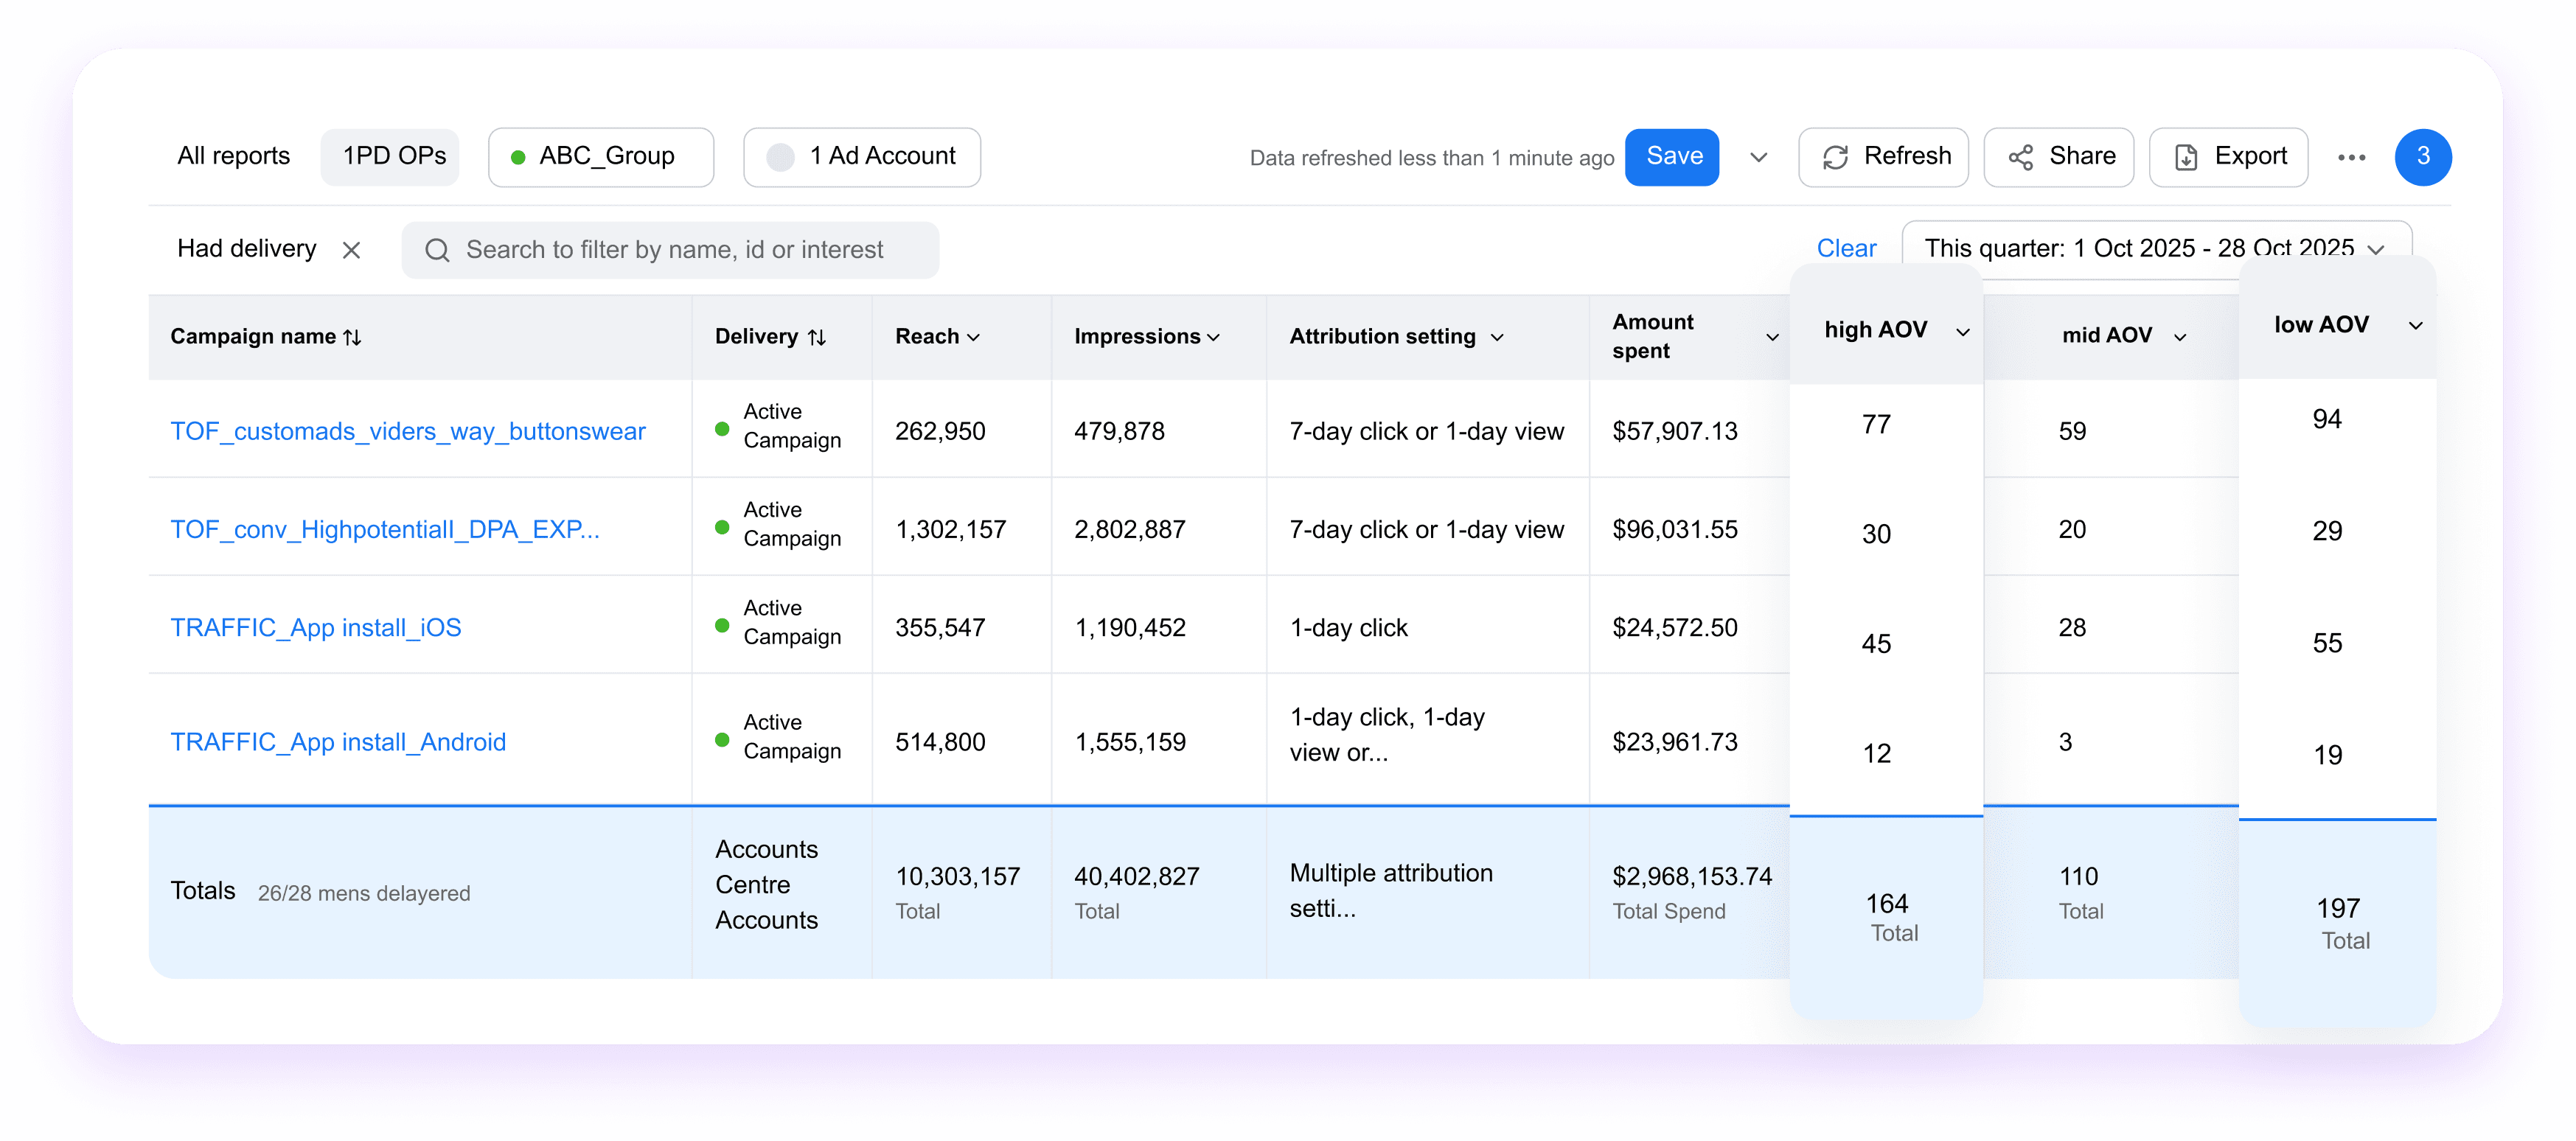Open the TRAFFIC_App install_iOS campaign link
The height and width of the screenshot is (1141, 2576).
click(315, 627)
